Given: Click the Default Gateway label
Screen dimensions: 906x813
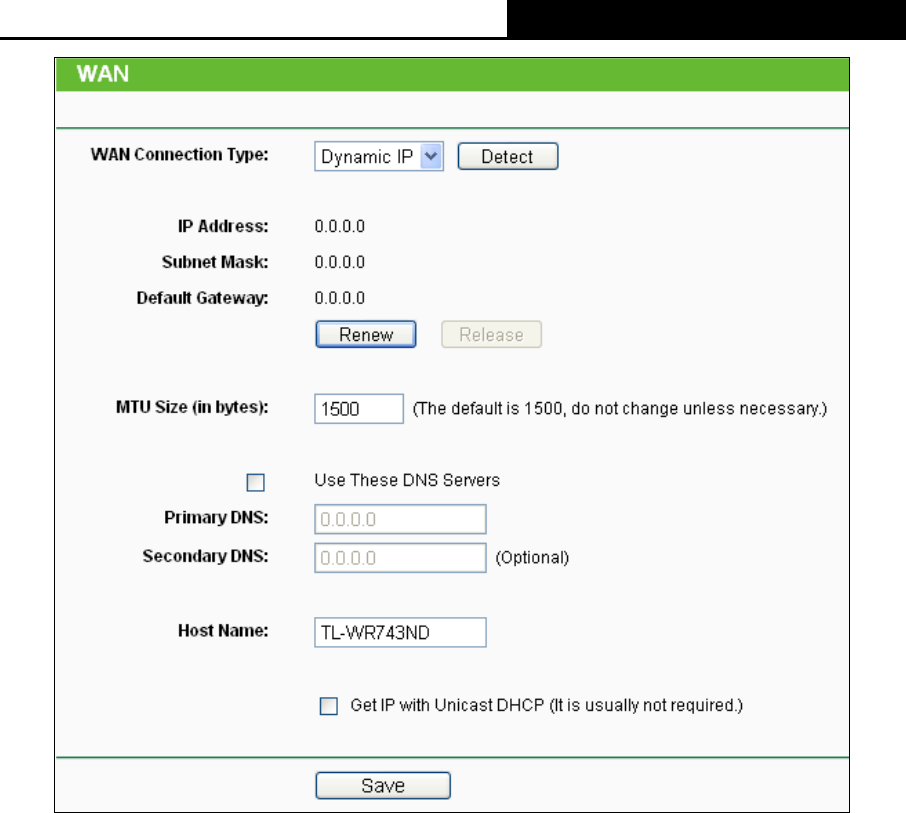Looking at the screenshot, I should pyautogui.click(x=202, y=298).
